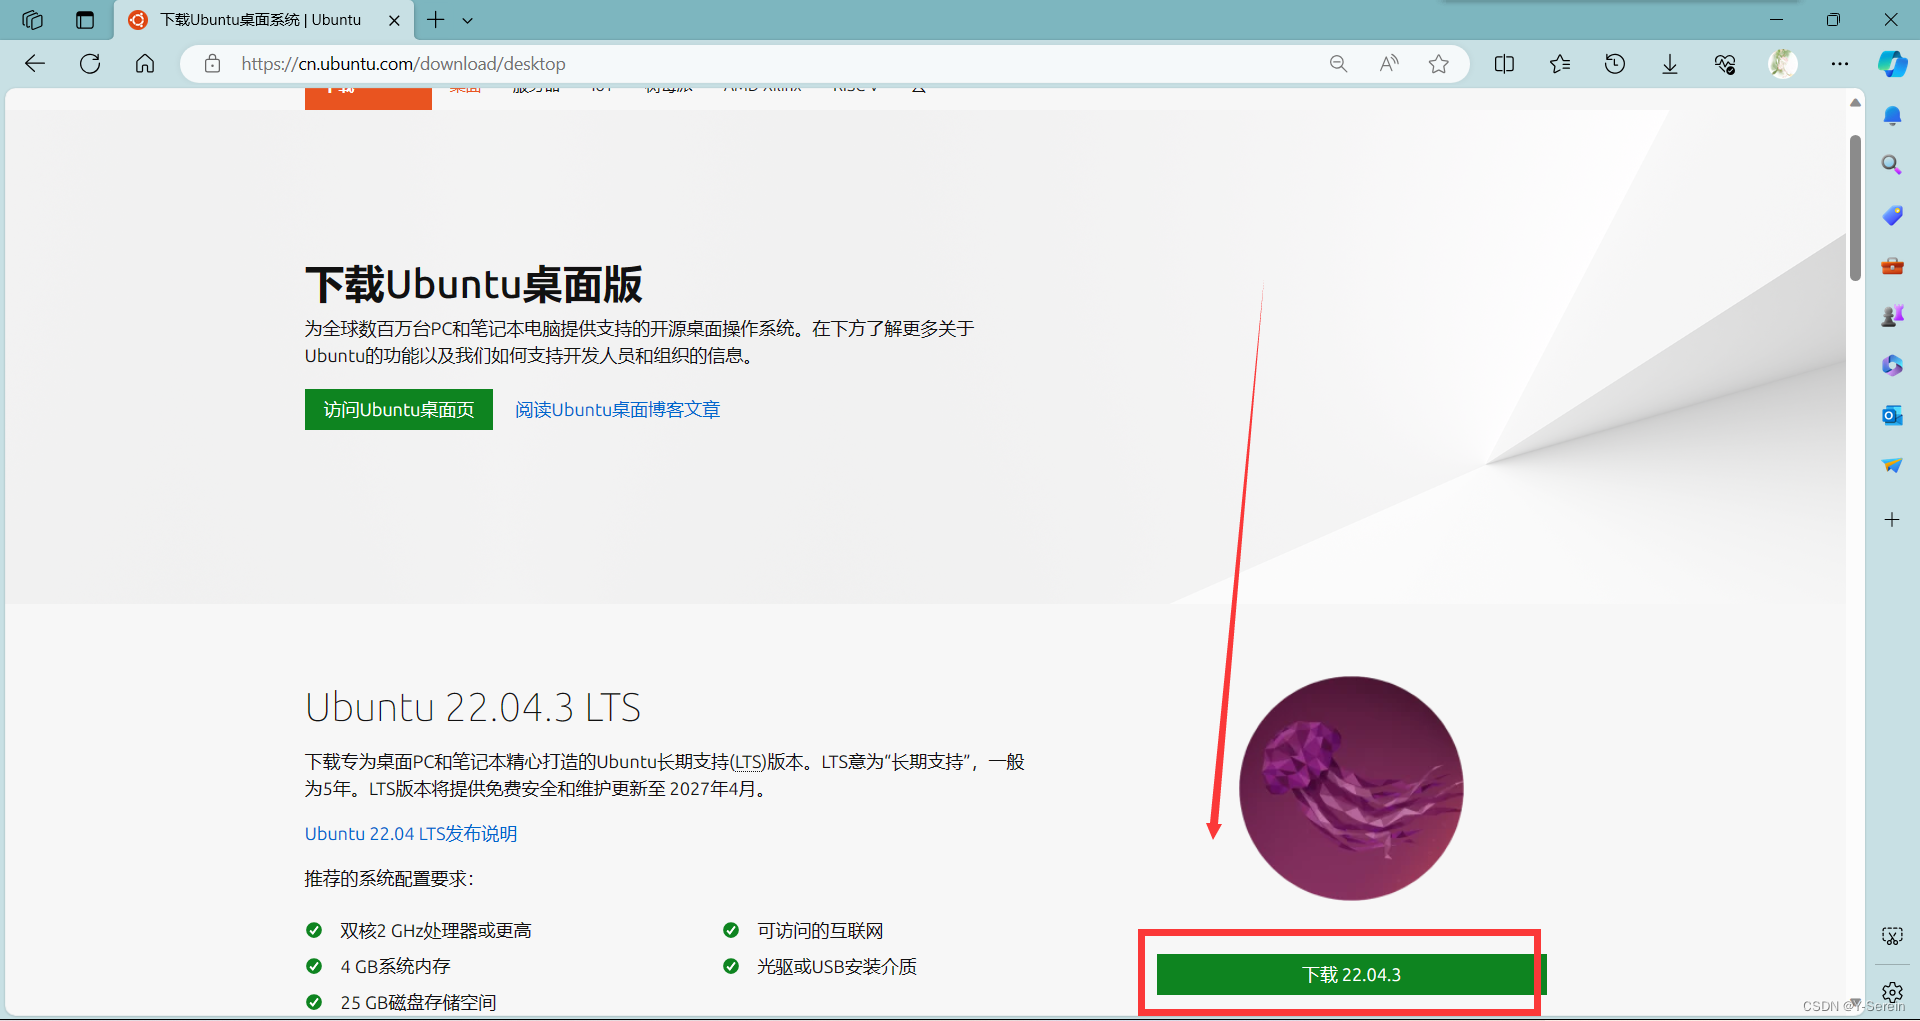
Task: Customize sidebar with plus icon
Action: coord(1892,519)
